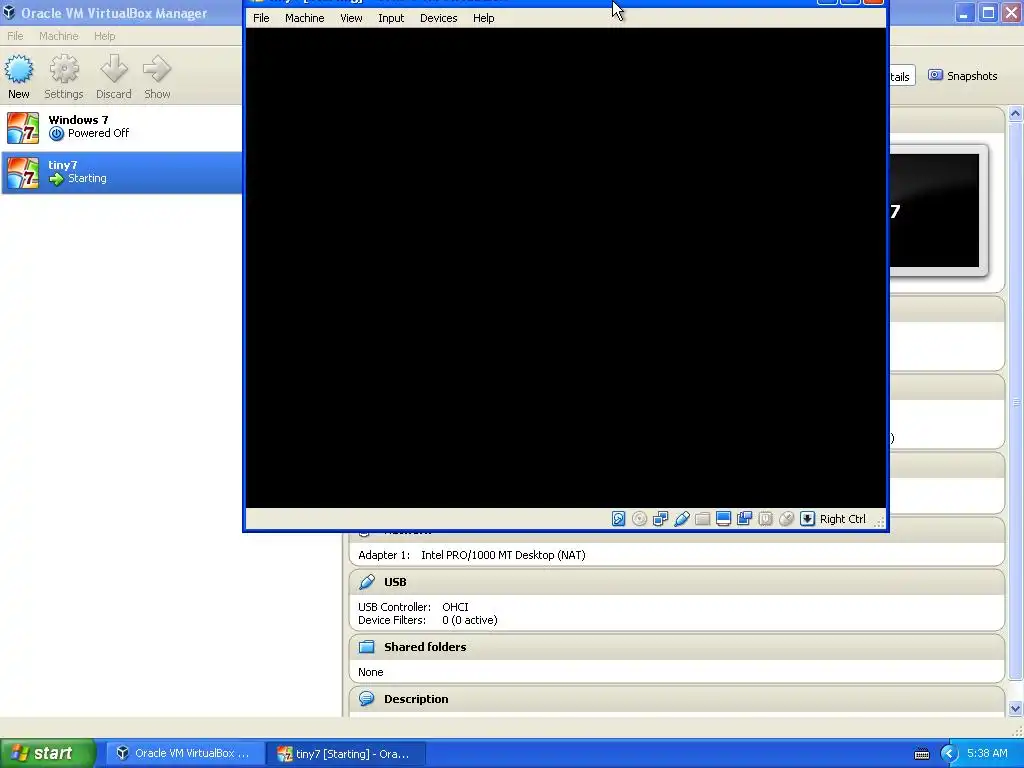This screenshot has width=1024, height=768.
Task: Open the Help menu in tiny7 window
Action: (484, 18)
